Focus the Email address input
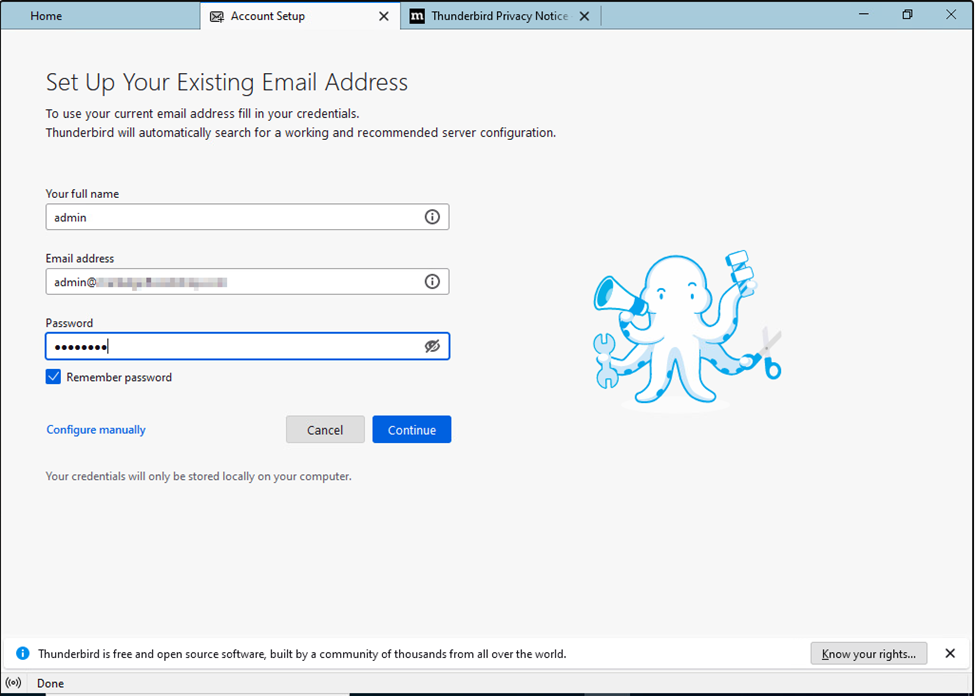 (247, 282)
